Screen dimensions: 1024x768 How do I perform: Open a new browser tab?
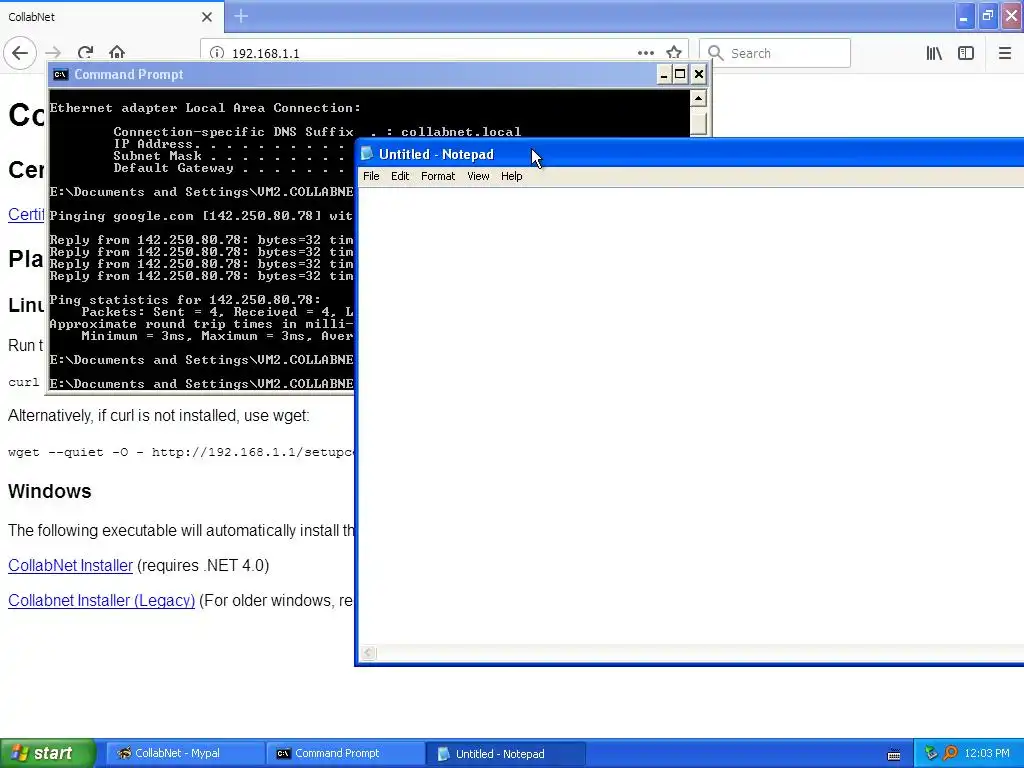click(241, 16)
